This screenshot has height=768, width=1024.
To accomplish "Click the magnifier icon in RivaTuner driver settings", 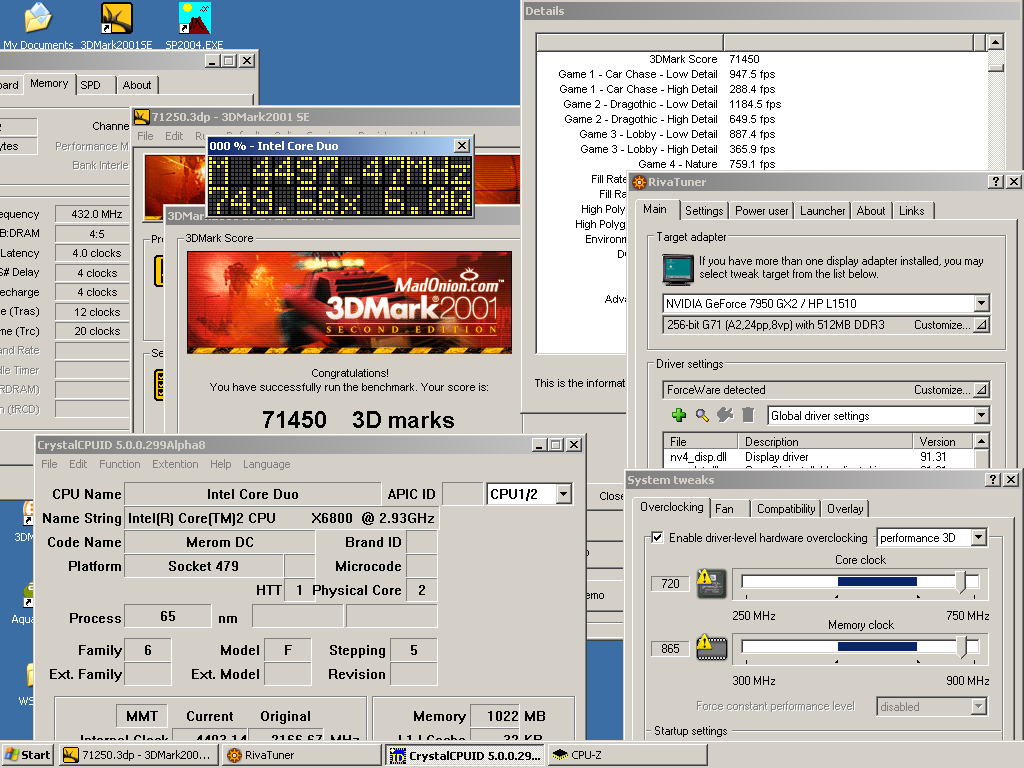I will pyautogui.click(x=702, y=415).
